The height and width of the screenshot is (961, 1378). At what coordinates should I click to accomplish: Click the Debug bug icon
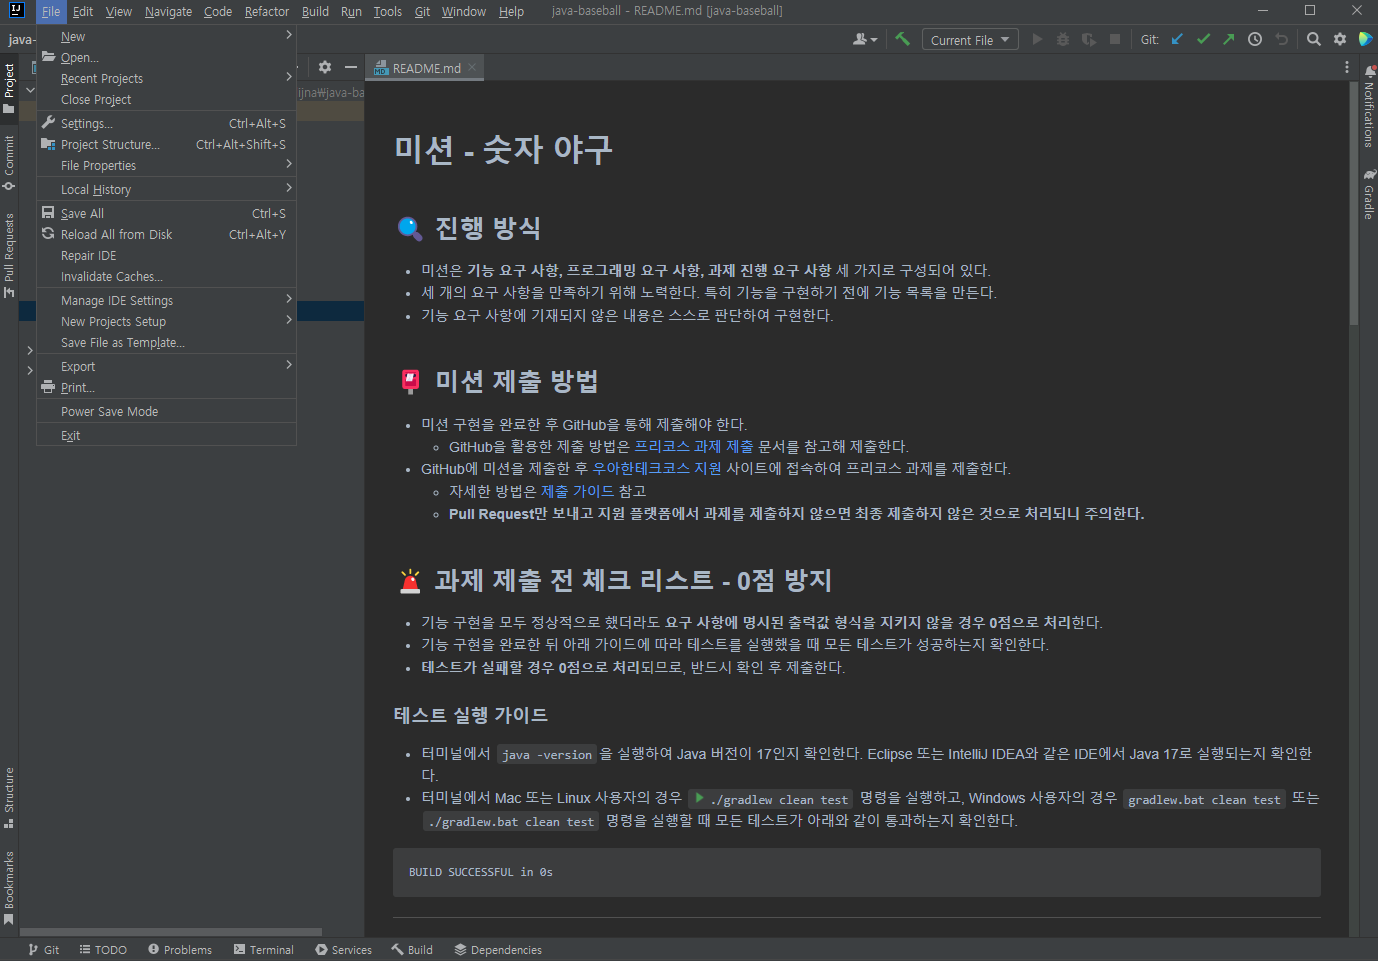[x=1063, y=39]
